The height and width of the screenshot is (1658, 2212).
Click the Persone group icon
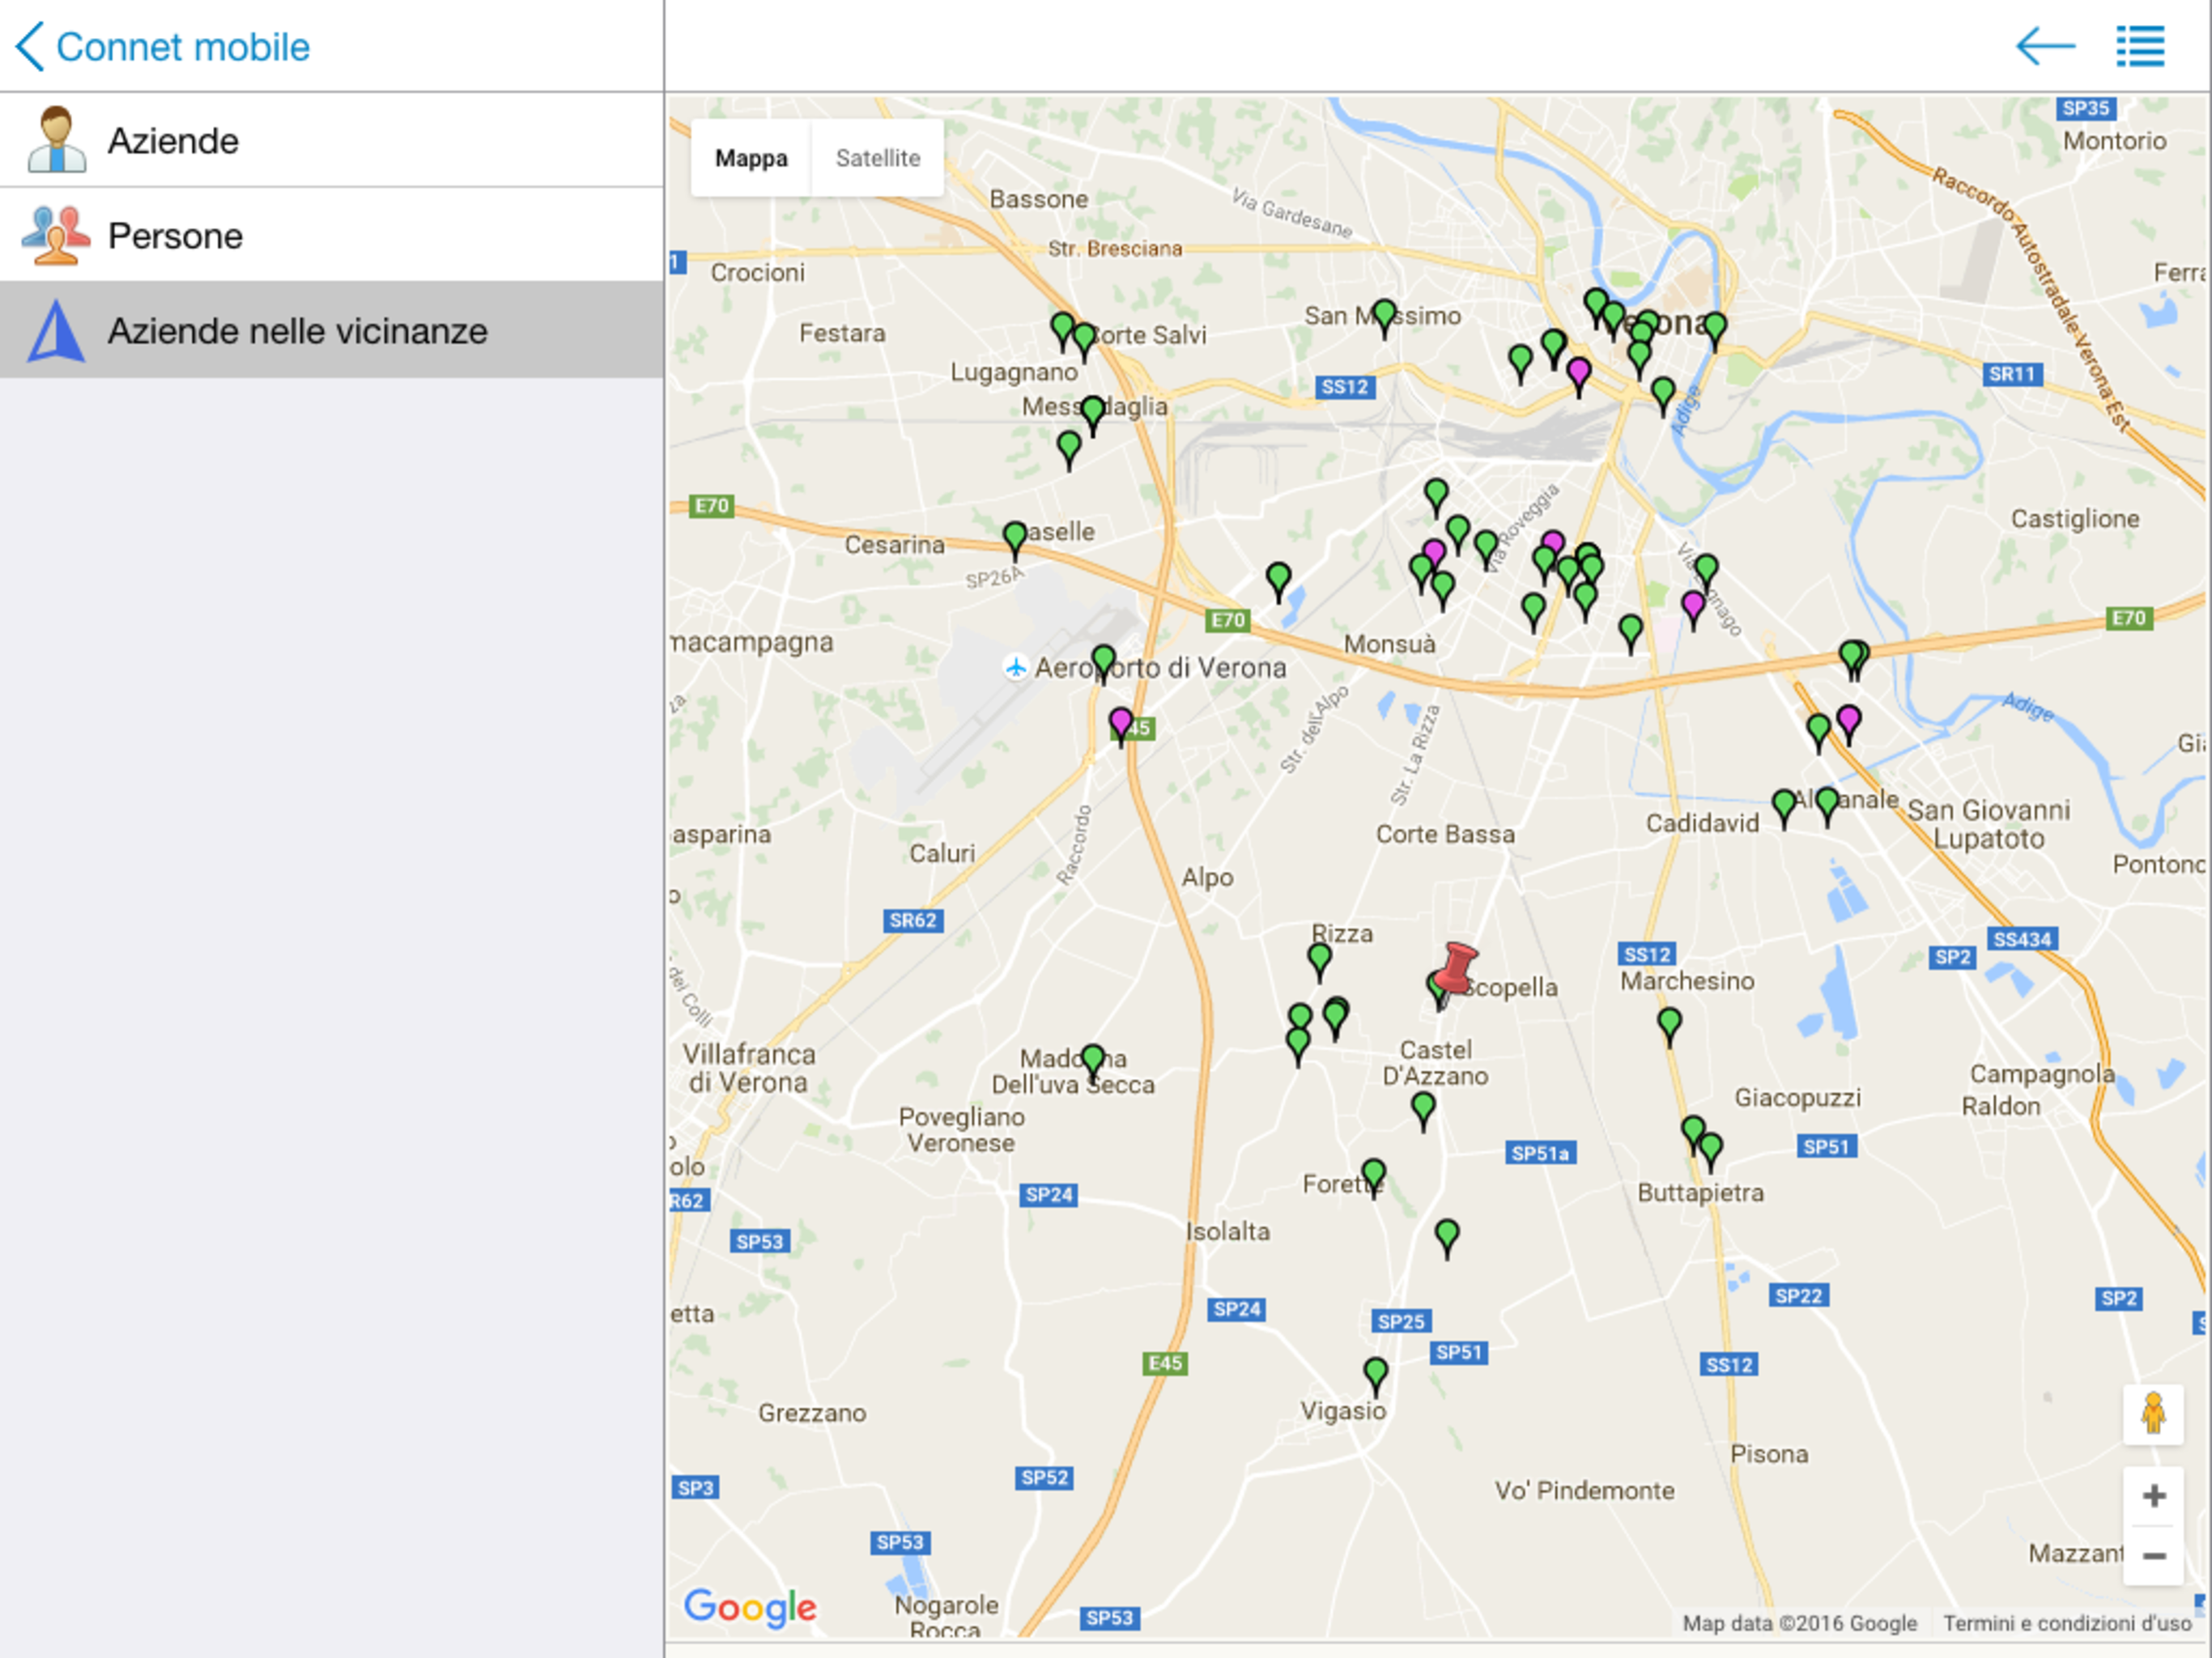[x=56, y=235]
